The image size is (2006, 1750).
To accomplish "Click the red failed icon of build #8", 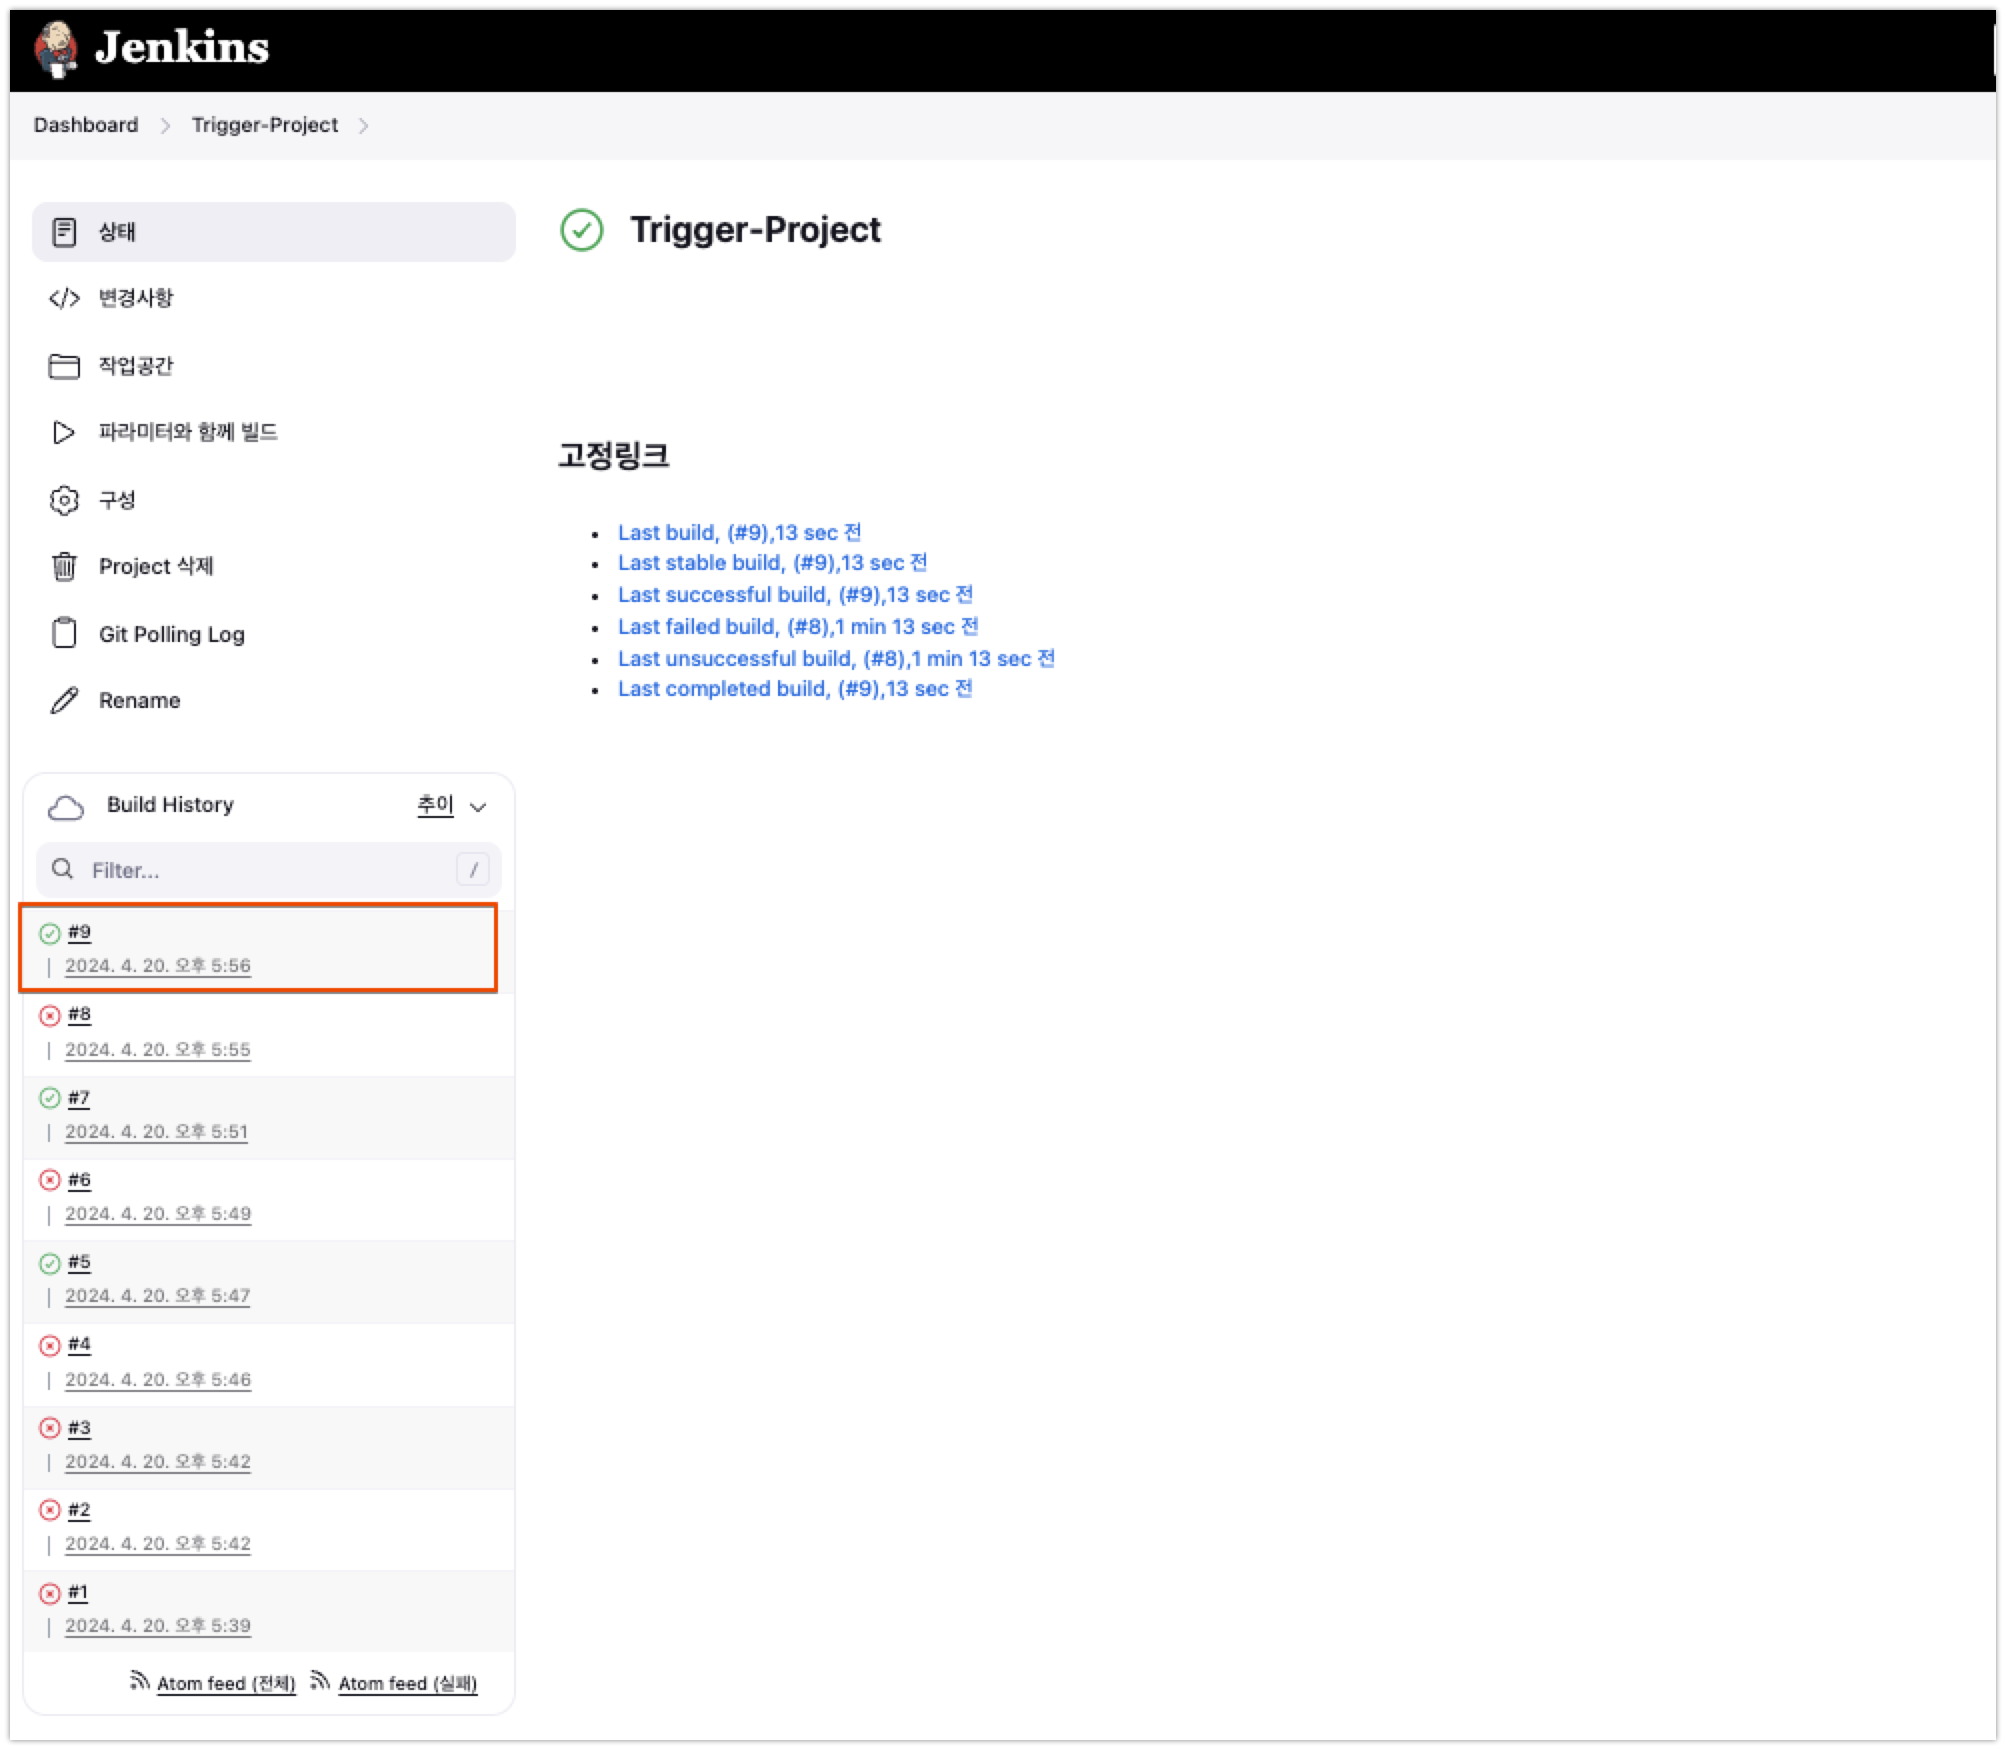I will pyautogui.click(x=50, y=1016).
